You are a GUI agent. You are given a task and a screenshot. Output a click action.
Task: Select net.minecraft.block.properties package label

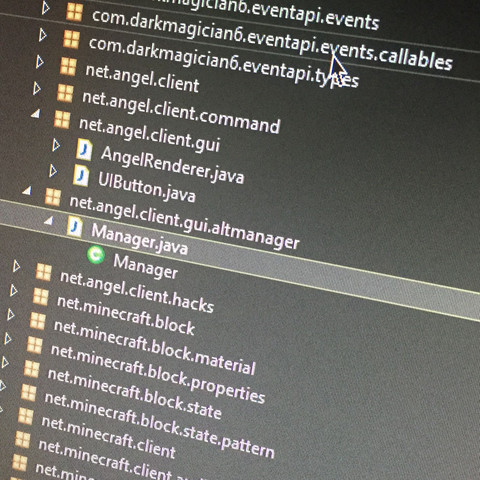pyautogui.click(x=158, y=373)
